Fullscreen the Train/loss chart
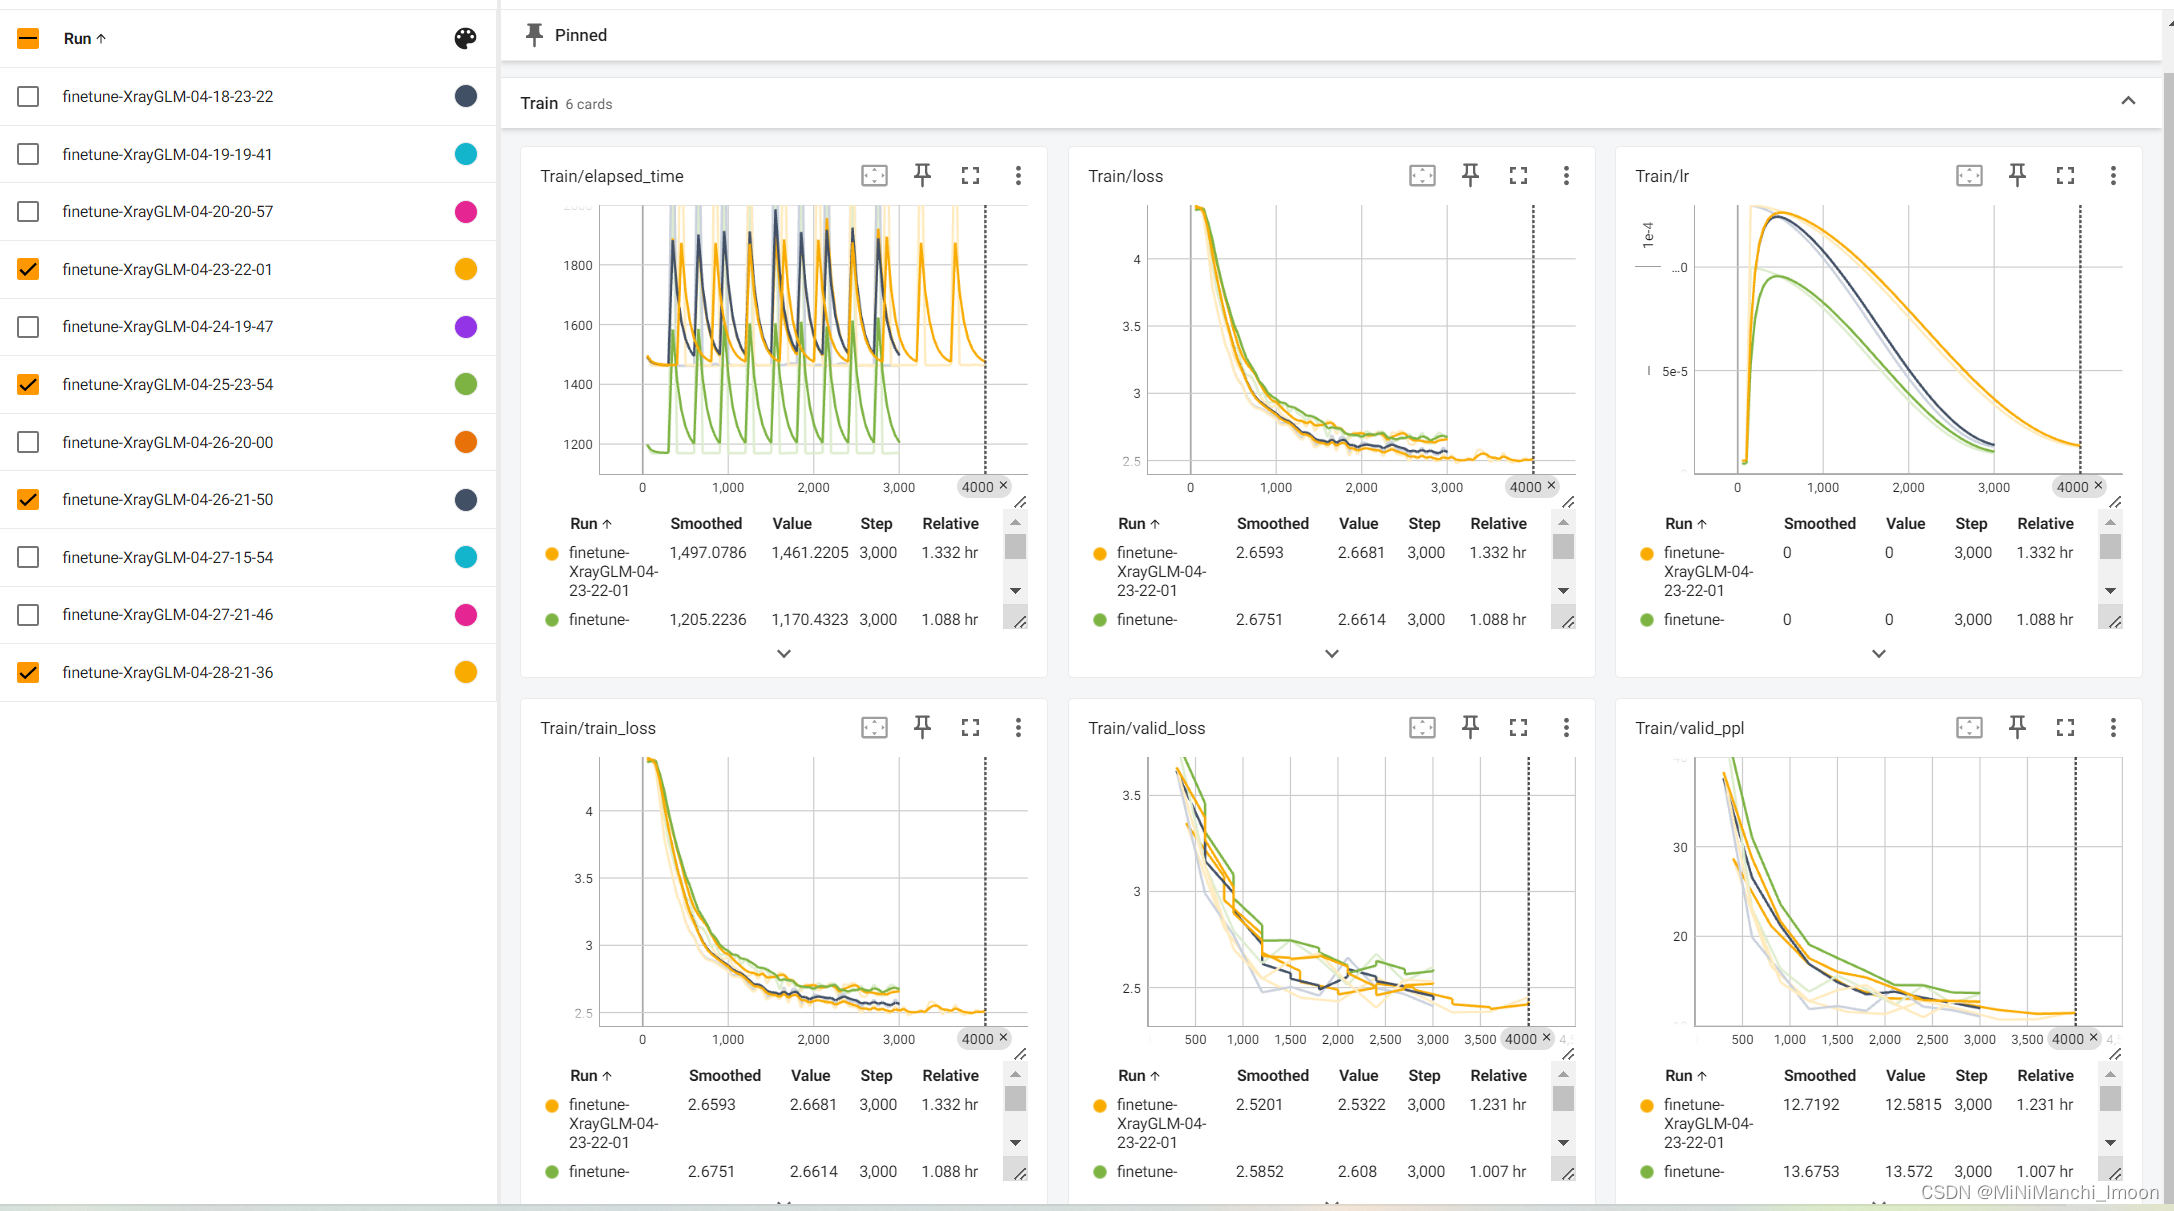Image resolution: width=2174 pixels, height=1211 pixels. (x=1518, y=176)
